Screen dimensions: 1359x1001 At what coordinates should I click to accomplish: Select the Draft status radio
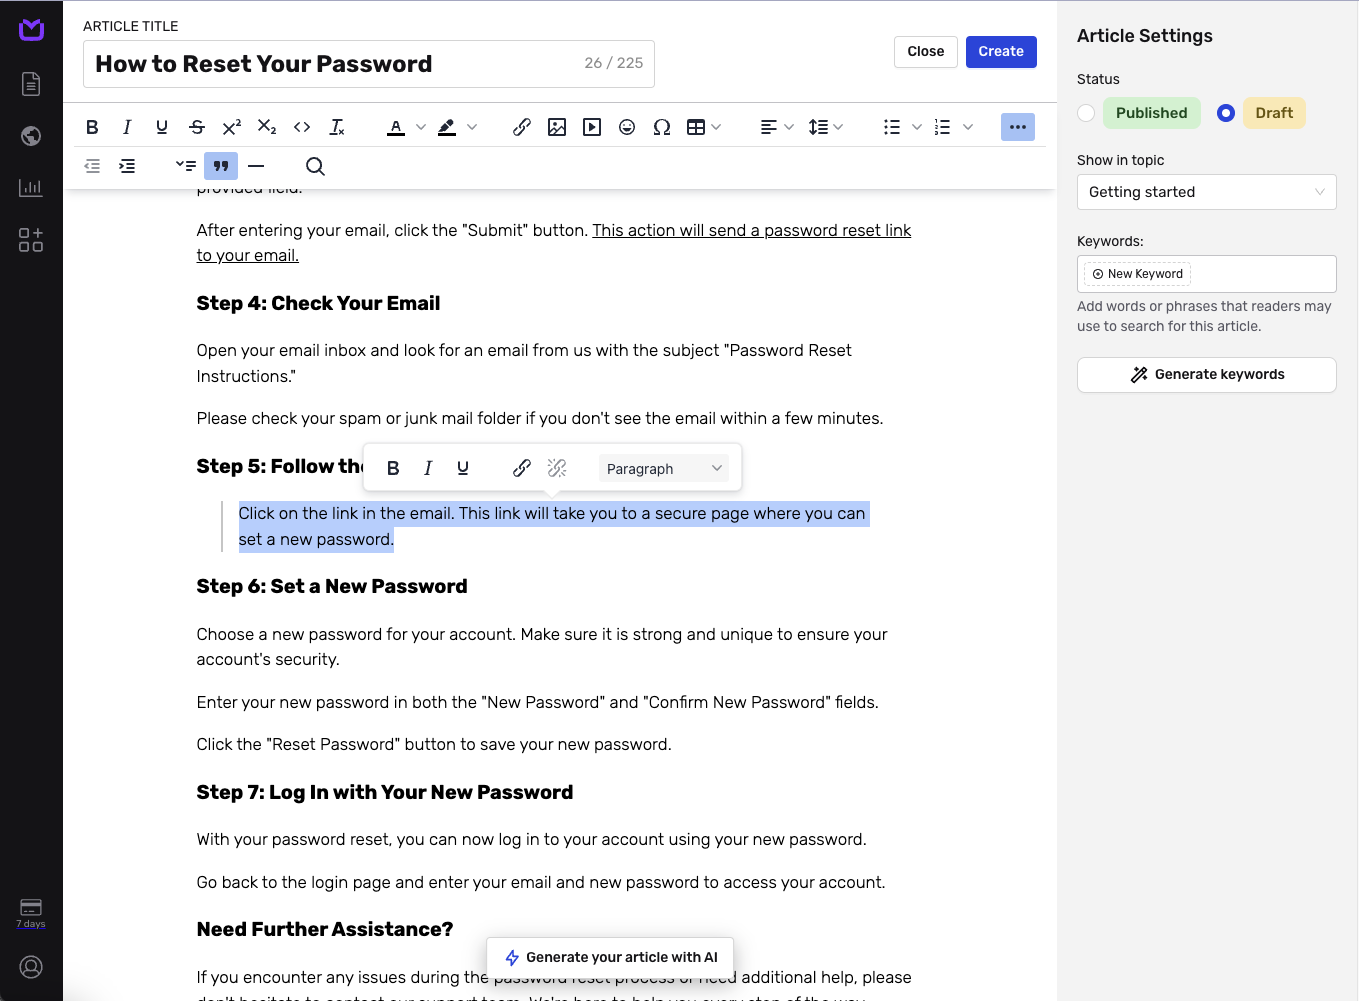tap(1226, 113)
